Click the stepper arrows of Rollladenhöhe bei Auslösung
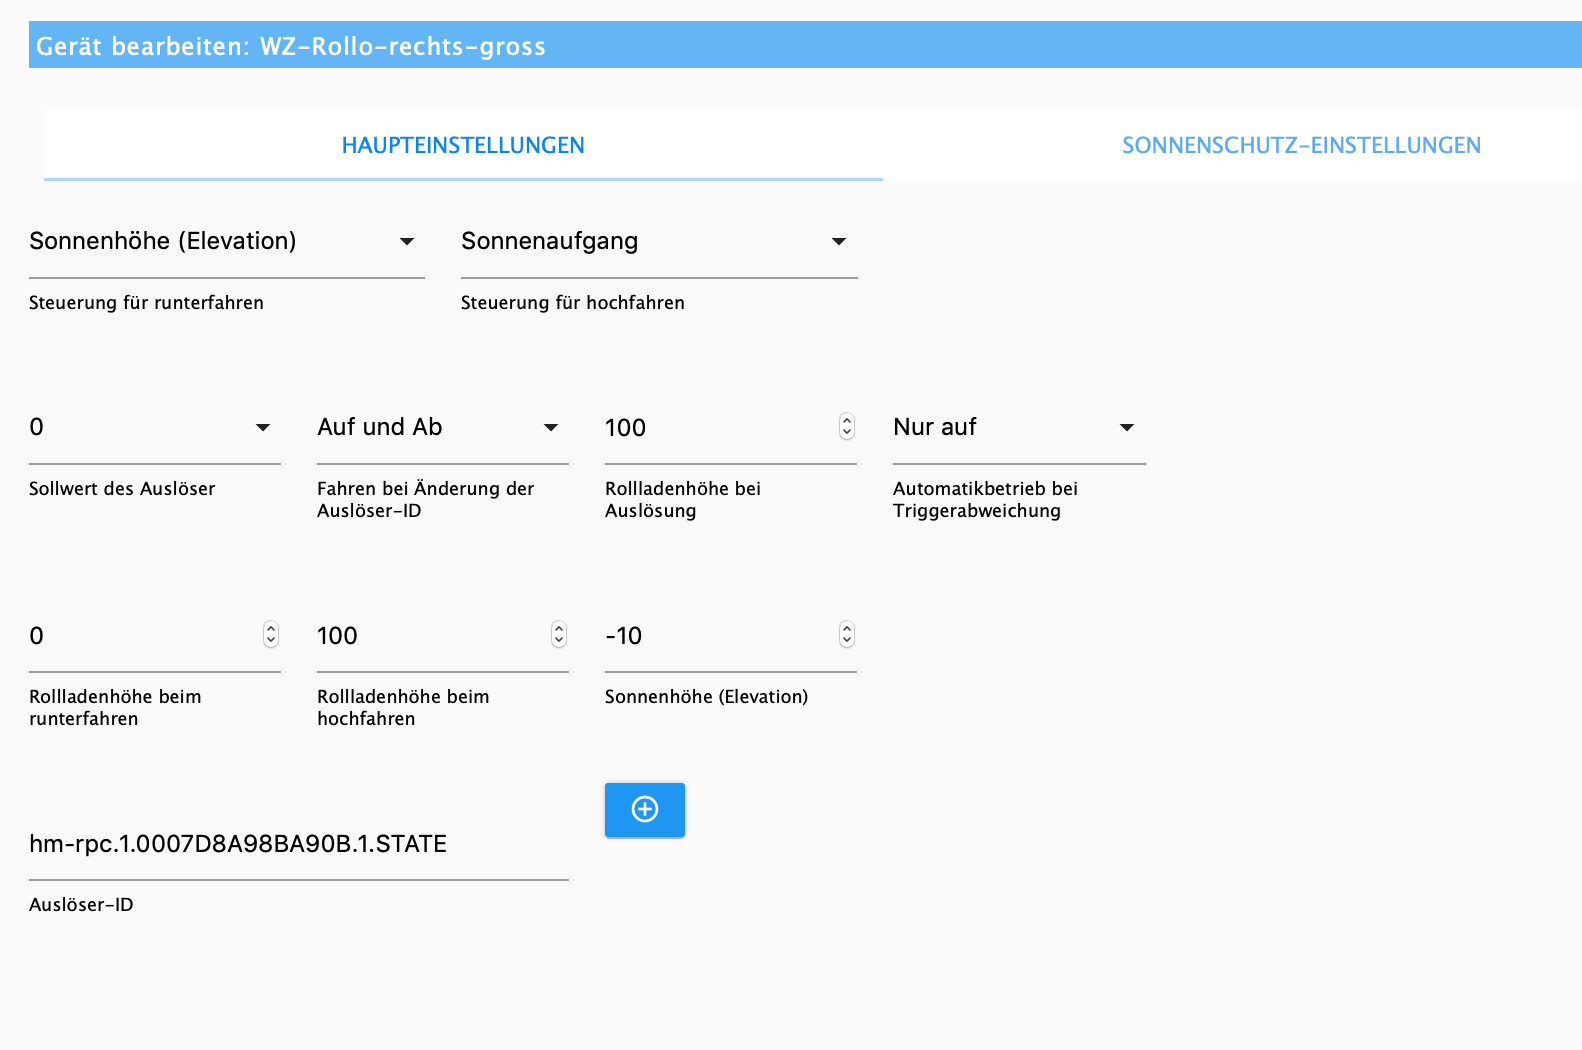Screen dimensions: 1582x1050 (x=847, y=427)
